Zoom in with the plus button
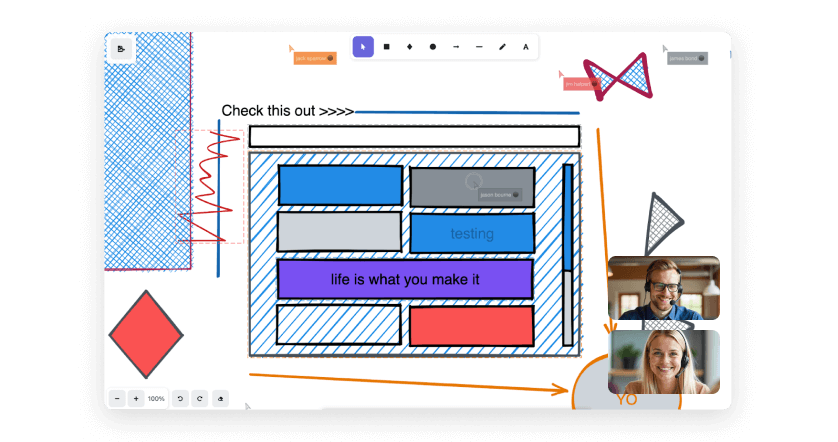838x442 pixels. 136,398
